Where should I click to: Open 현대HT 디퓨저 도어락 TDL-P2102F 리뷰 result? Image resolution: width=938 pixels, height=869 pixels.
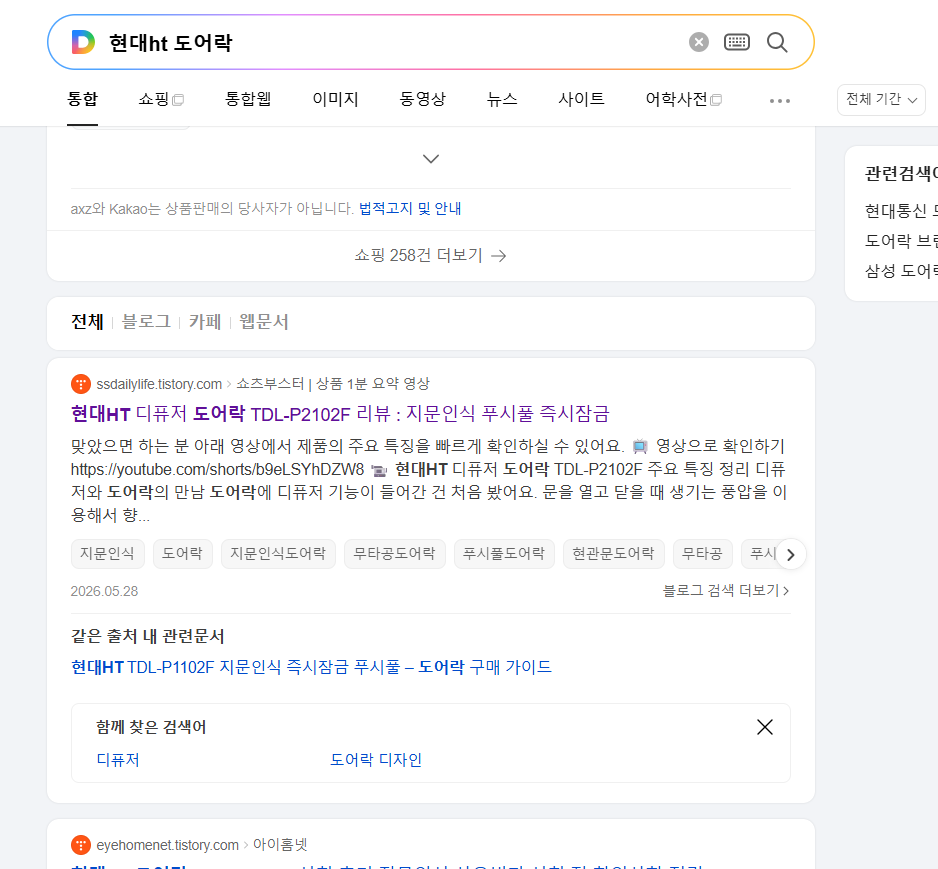coord(340,413)
